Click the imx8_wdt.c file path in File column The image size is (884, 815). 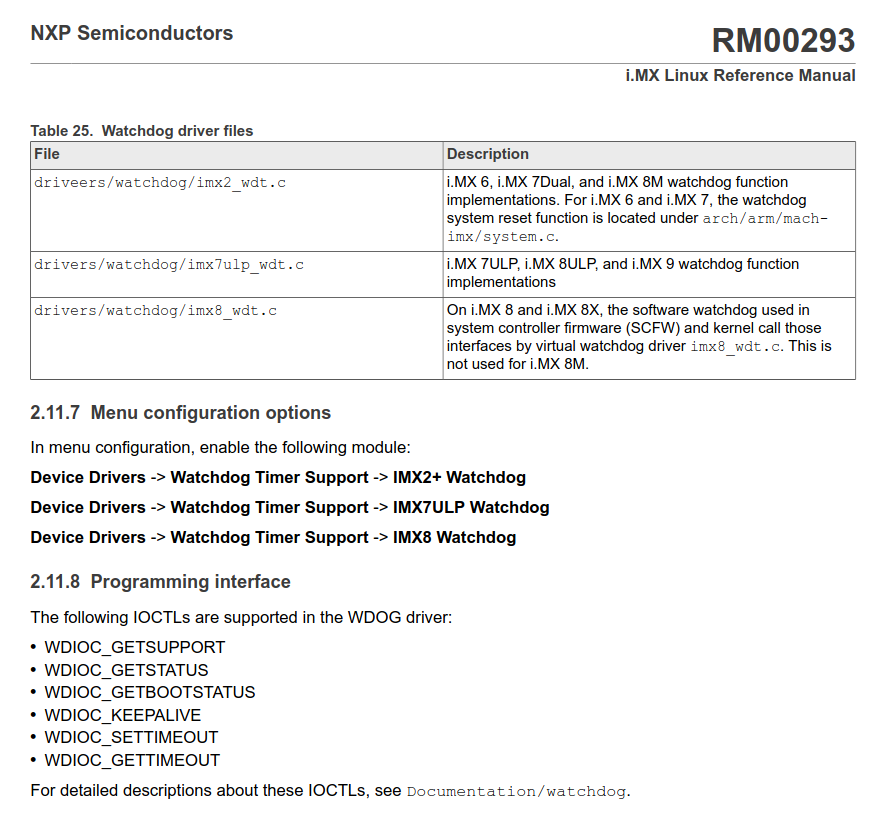coord(155,311)
